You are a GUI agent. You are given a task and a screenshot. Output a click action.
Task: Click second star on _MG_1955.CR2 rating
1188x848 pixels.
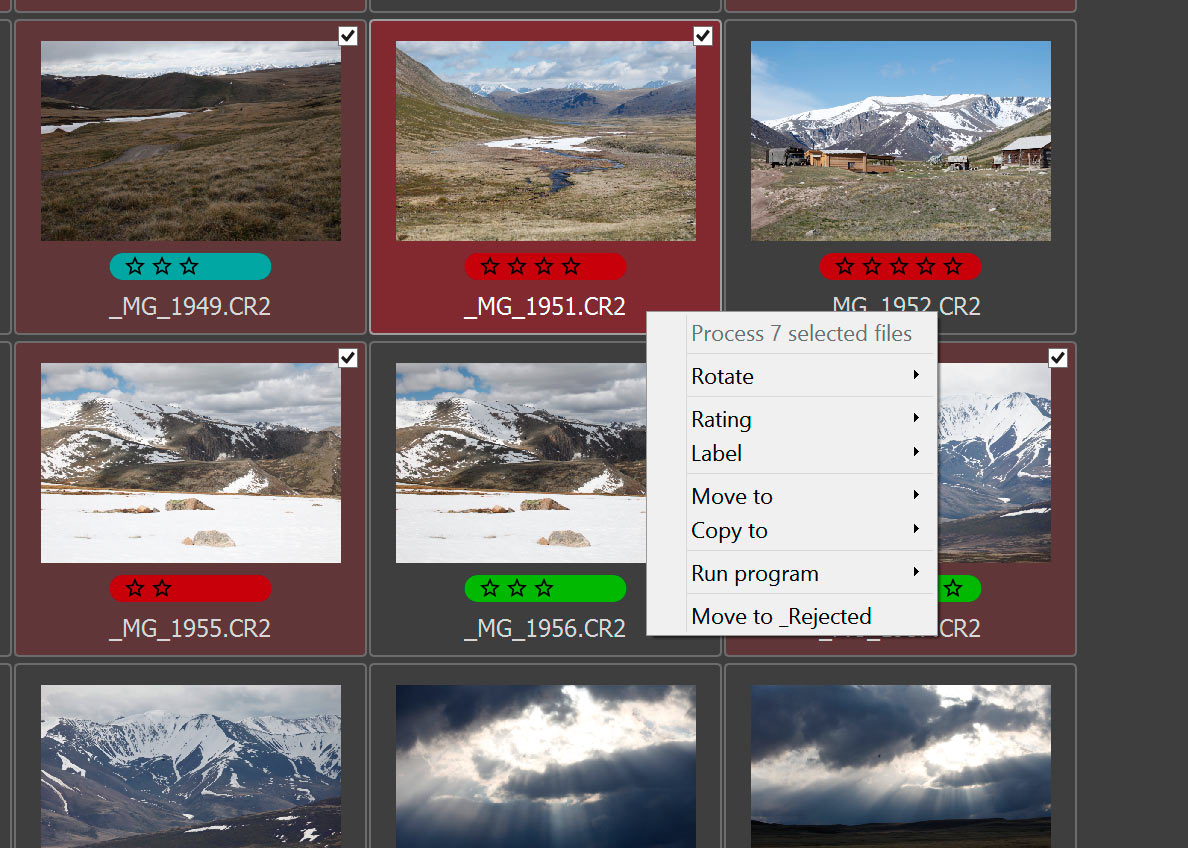162,589
